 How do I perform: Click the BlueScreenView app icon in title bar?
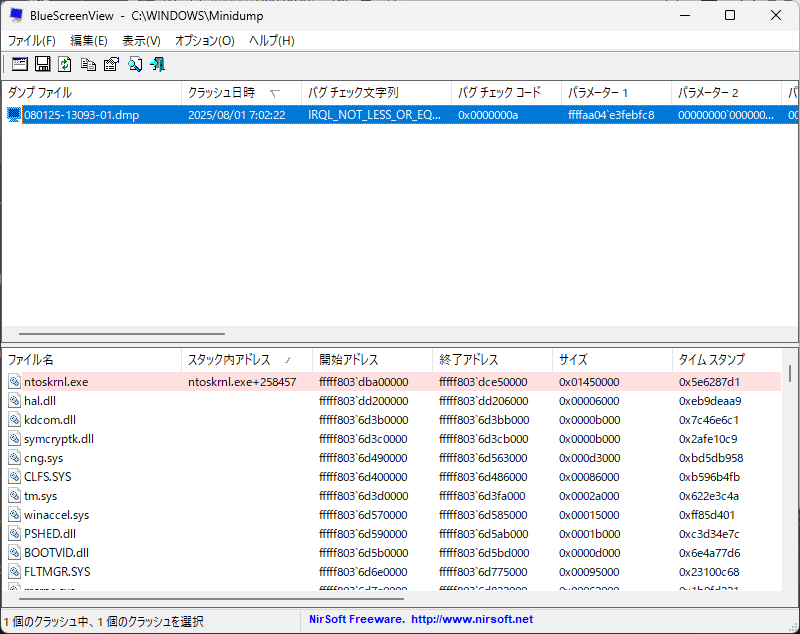pos(16,15)
